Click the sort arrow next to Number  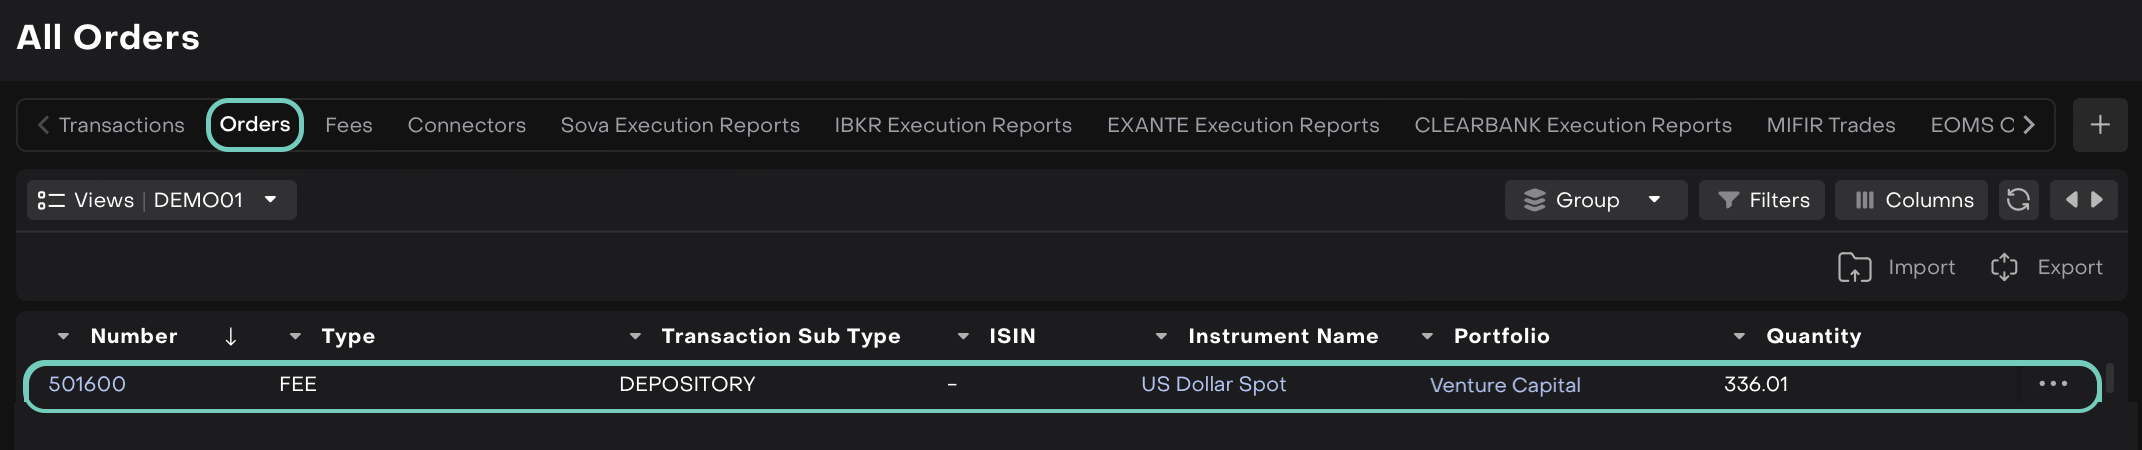[231, 337]
